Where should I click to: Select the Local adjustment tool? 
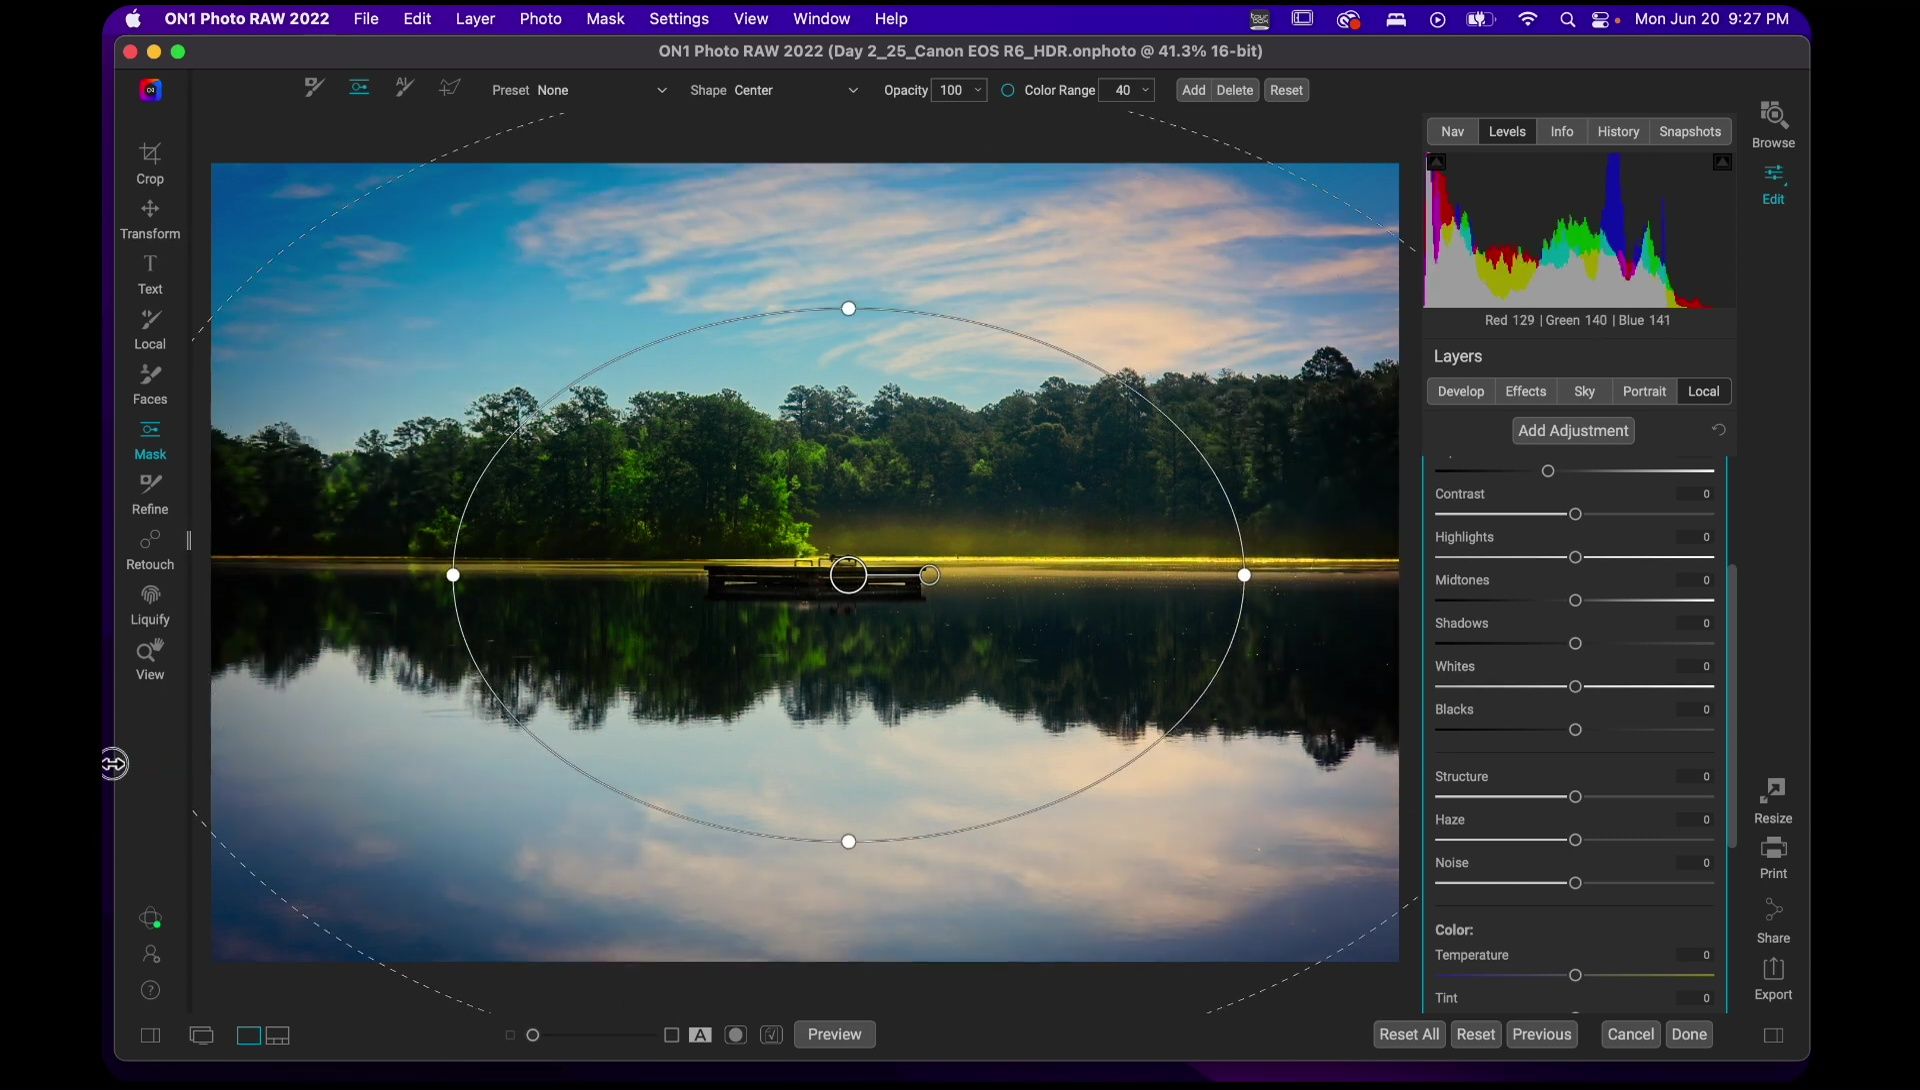click(150, 329)
